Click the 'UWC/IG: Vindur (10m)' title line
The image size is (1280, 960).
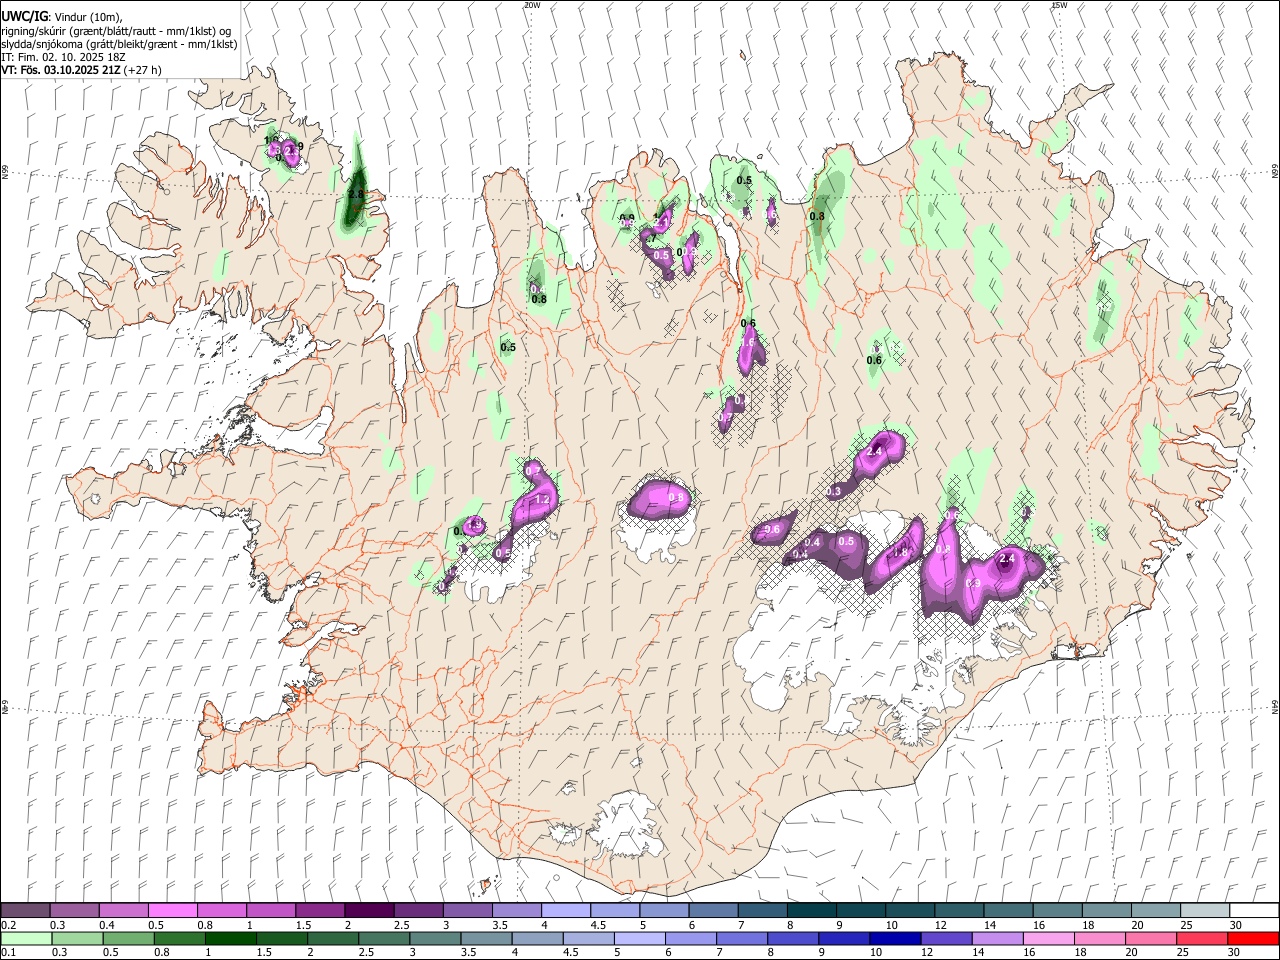(x=61, y=17)
